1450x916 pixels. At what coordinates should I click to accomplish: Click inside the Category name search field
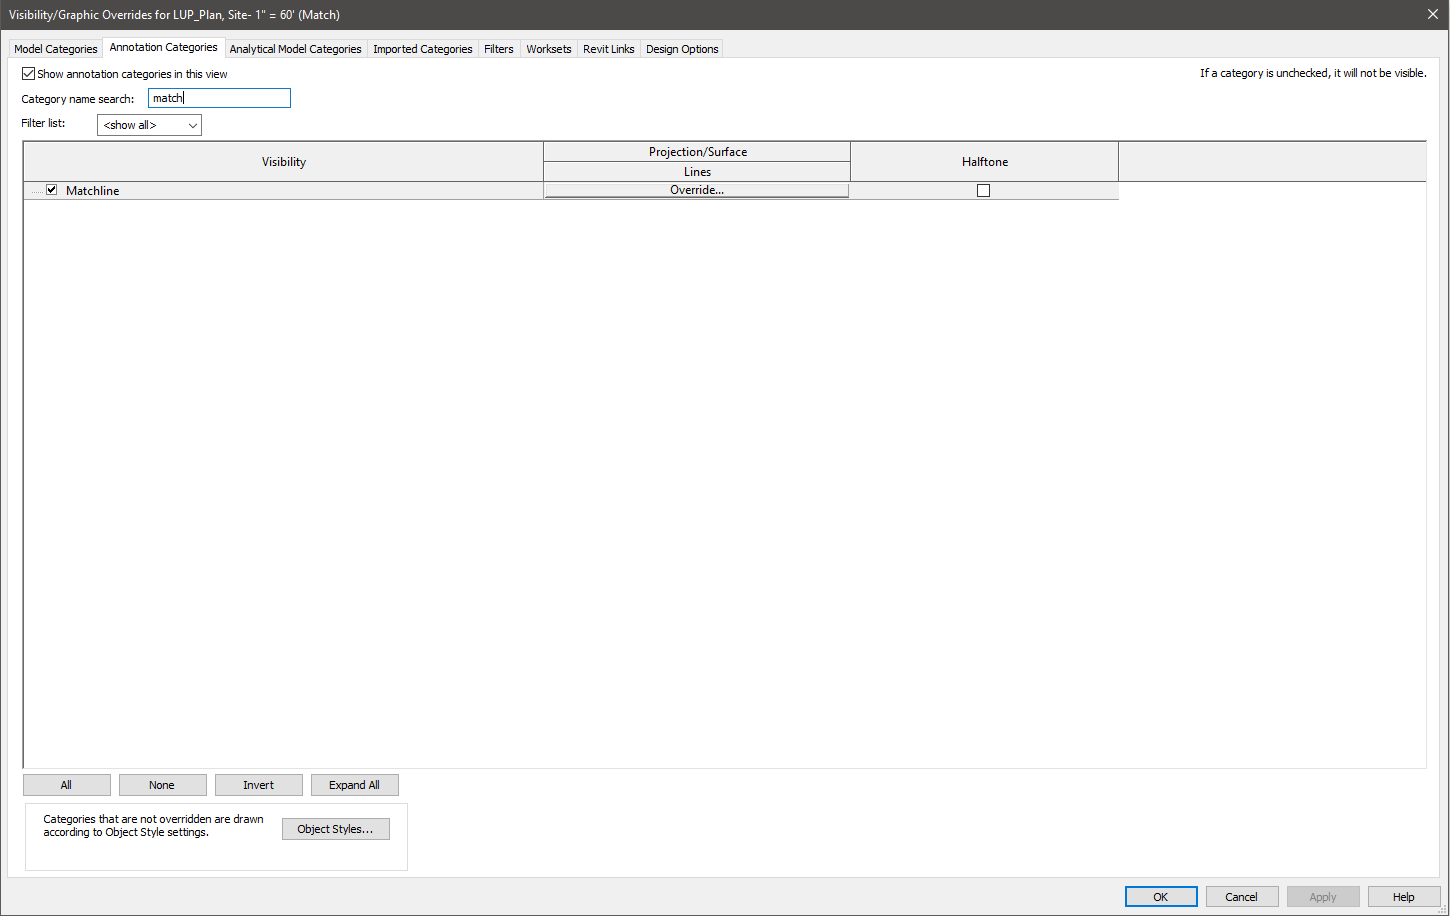218,97
